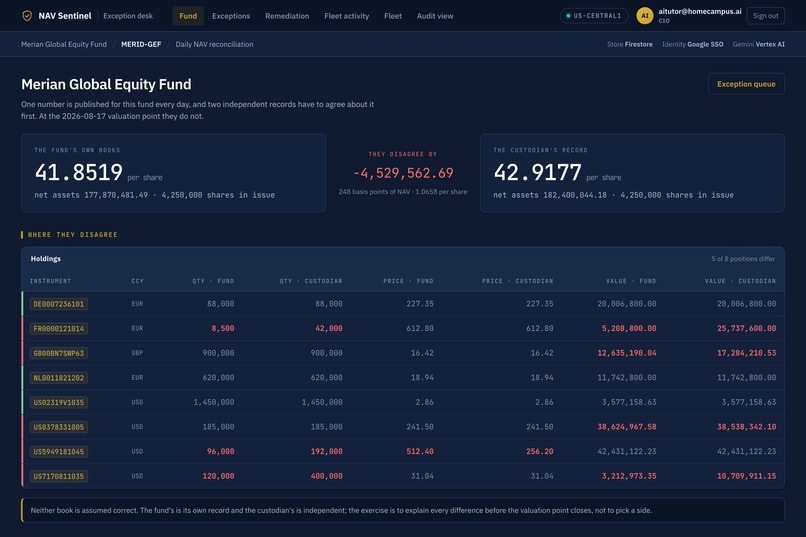
Task: Select instrument tag FR0000121014
Action: (59, 328)
